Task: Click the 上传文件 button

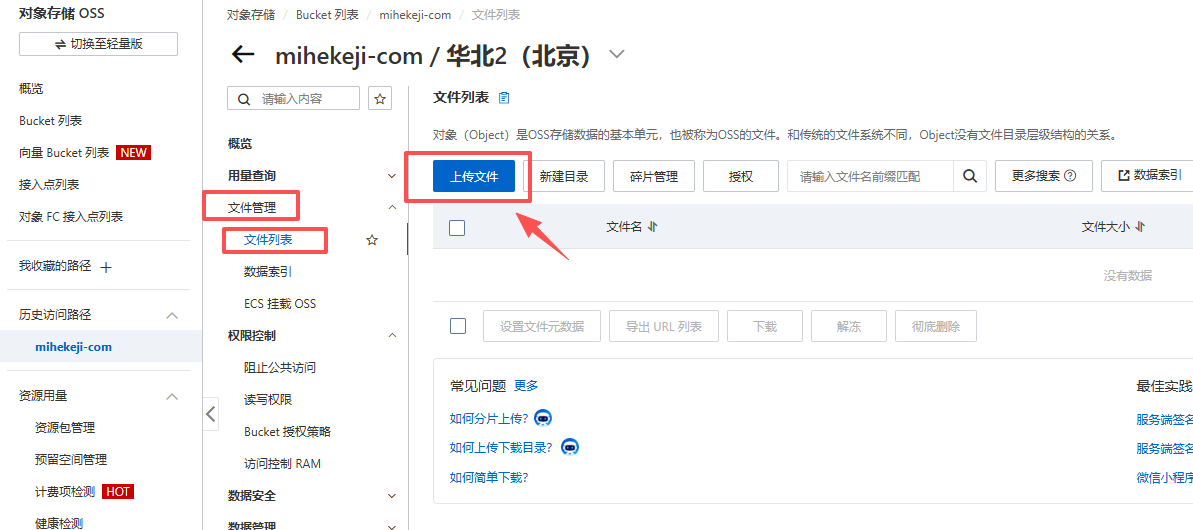Action: tap(474, 176)
